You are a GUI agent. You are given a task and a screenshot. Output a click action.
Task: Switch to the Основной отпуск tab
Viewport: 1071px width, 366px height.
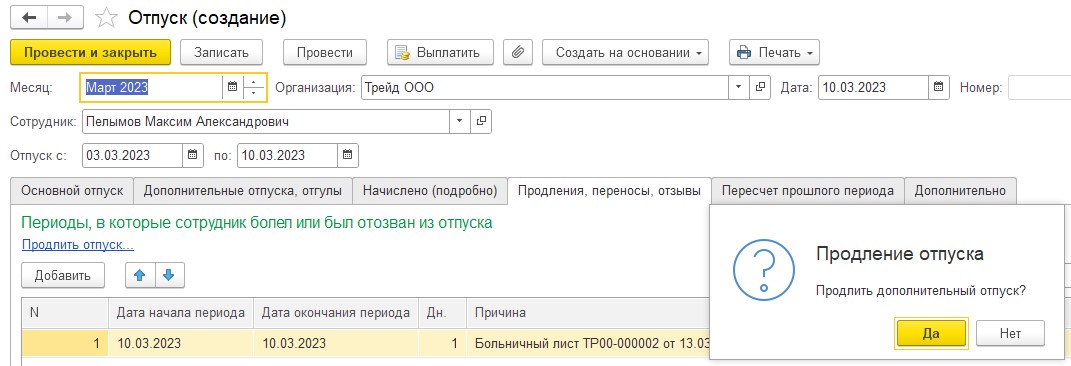72,191
